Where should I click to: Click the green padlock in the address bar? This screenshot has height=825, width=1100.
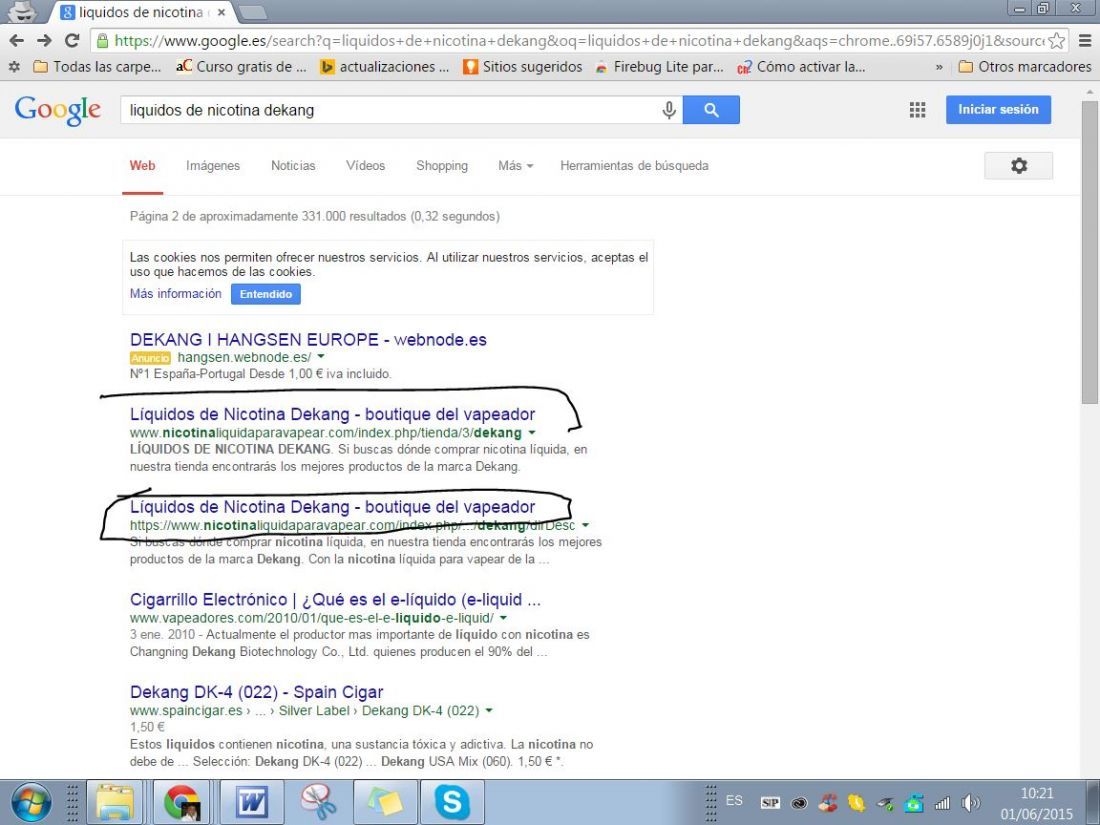tap(102, 41)
